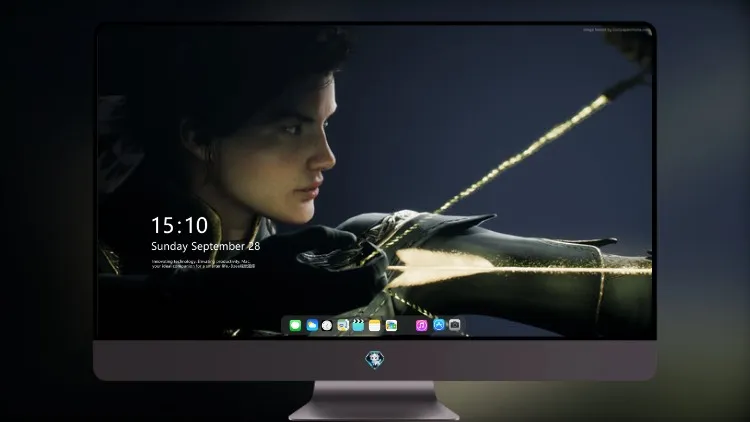Open the Clock app in the dock
The image size is (750, 422).
point(327,325)
